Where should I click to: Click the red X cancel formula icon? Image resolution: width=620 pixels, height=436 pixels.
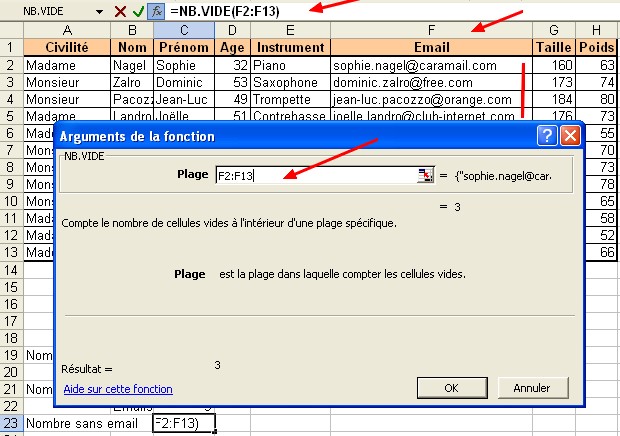[x=120, y=11]
